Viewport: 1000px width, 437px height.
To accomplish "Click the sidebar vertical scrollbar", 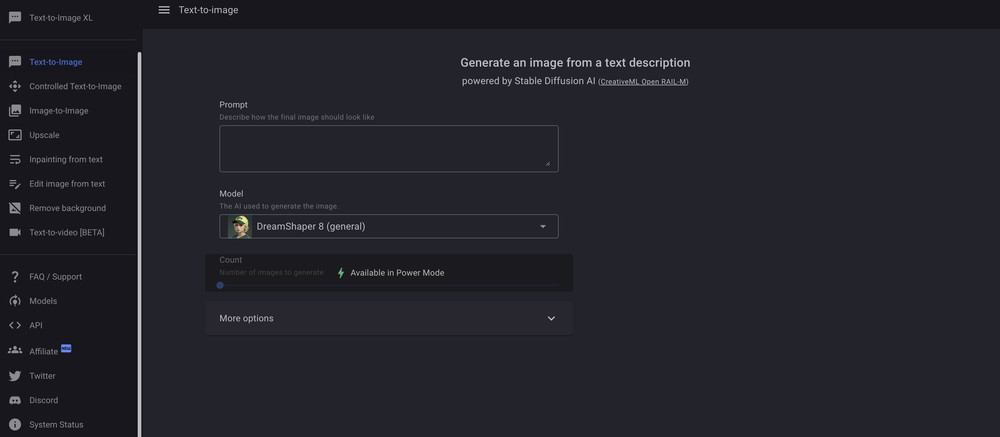I will pos(140,242).
